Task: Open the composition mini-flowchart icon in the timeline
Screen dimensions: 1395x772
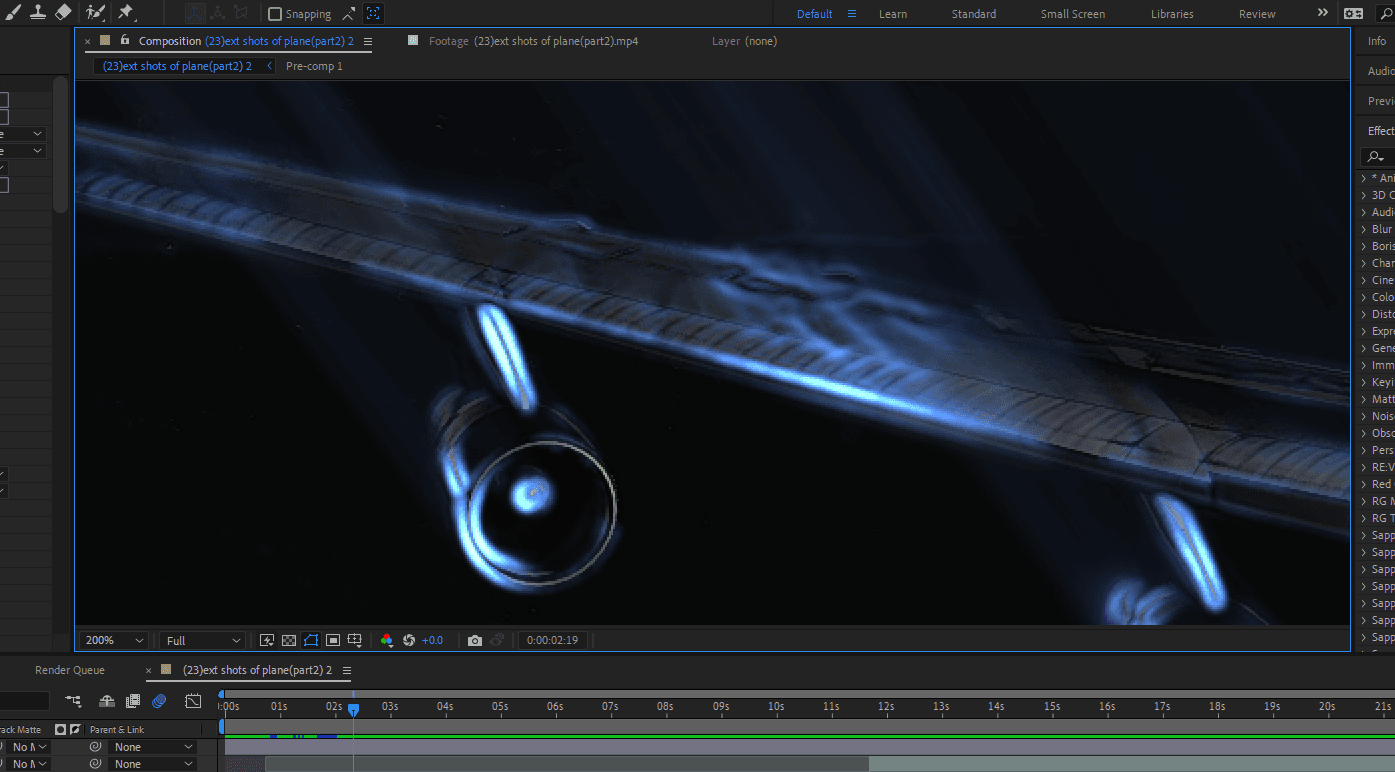Action: pyautogui.click(x=73, y=701)
